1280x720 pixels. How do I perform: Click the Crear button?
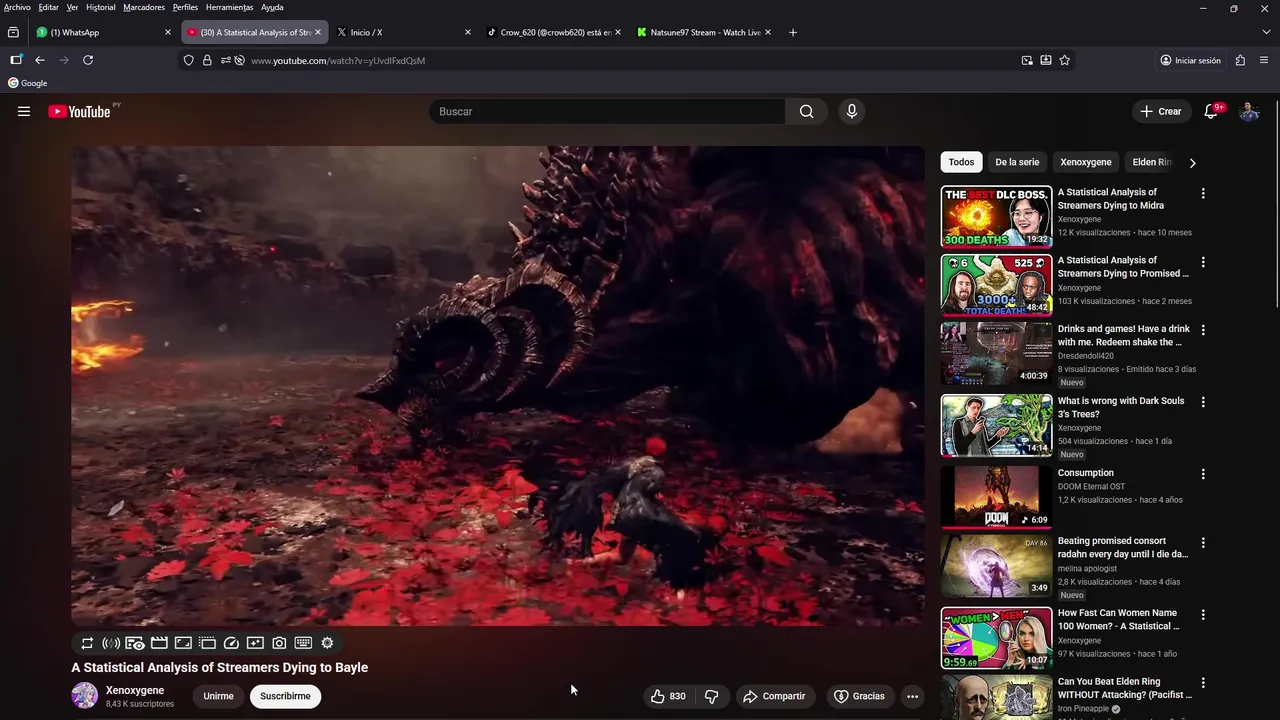click(x=1161, y=111)
